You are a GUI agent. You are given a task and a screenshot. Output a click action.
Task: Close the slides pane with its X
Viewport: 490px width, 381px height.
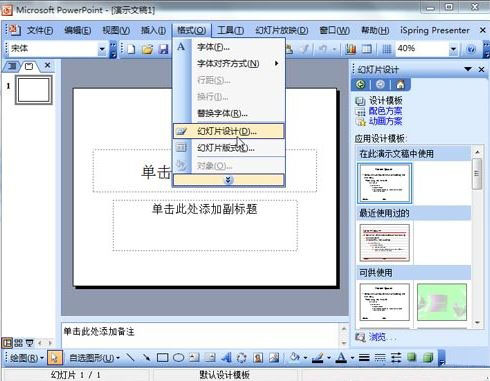[47, 65]
